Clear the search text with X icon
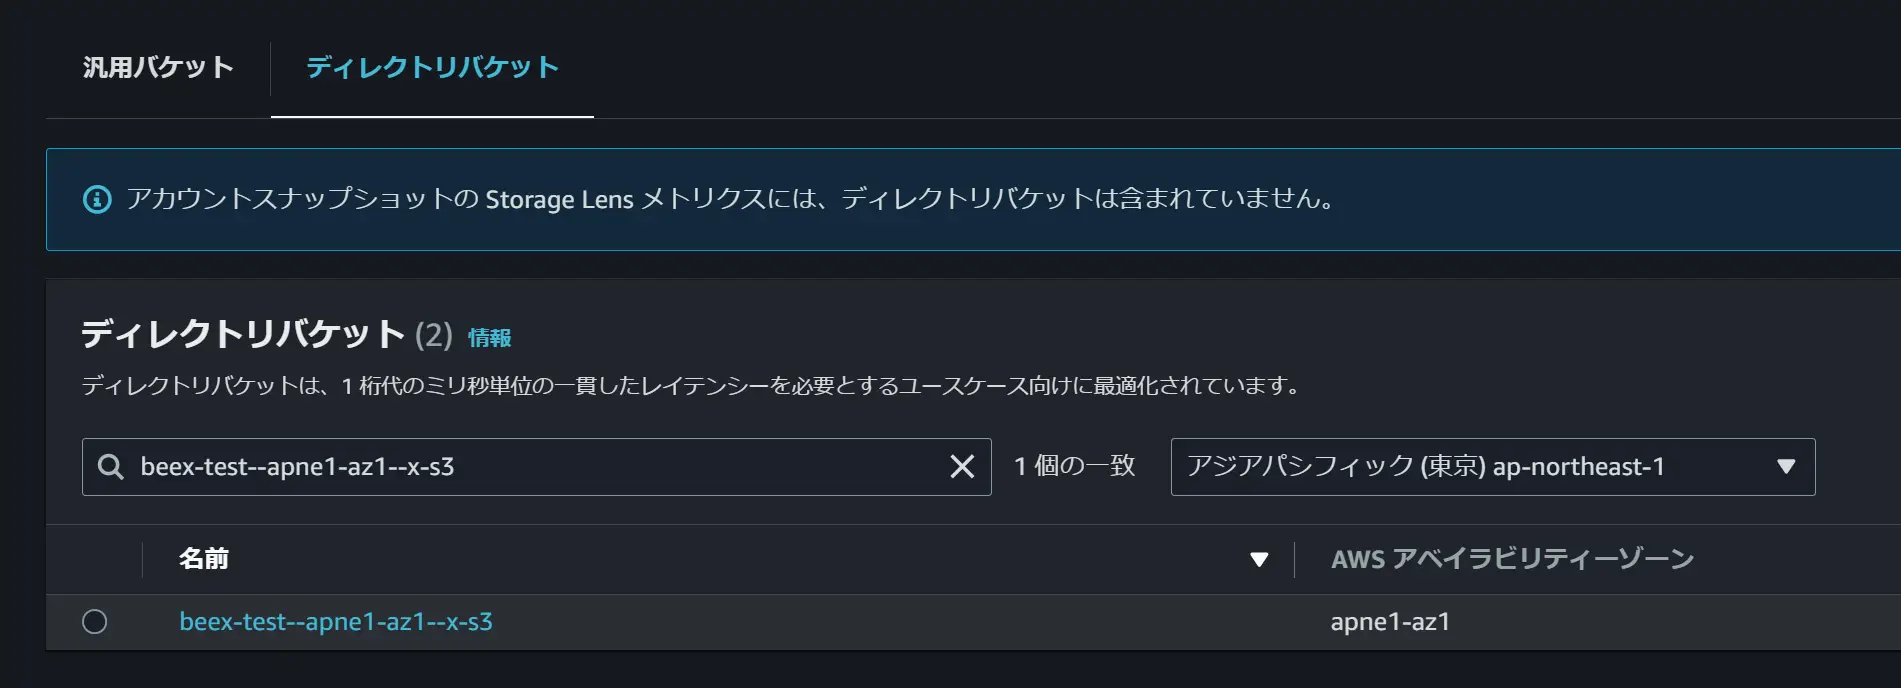Screen dimensions: 1901x688 962,466
